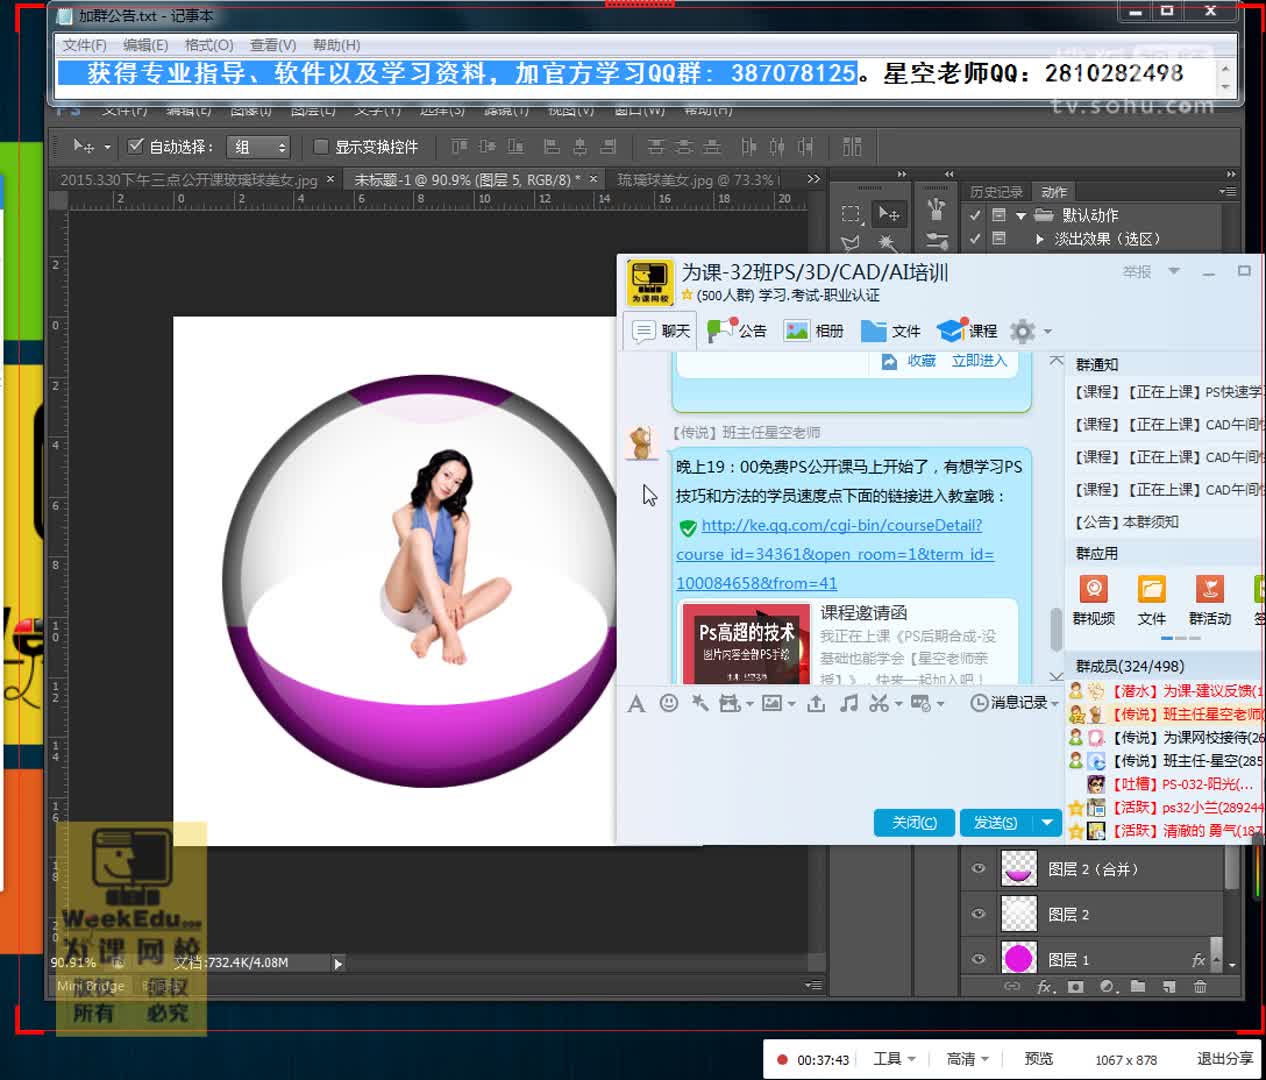Image resolution: width=1266 pixels, height=1080 pixels.
Task: Click the align top edges icon
Action: tap(459, 147)
